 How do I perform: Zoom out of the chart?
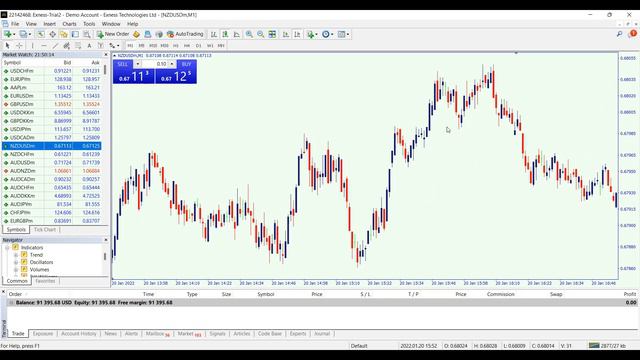(260, 34)
